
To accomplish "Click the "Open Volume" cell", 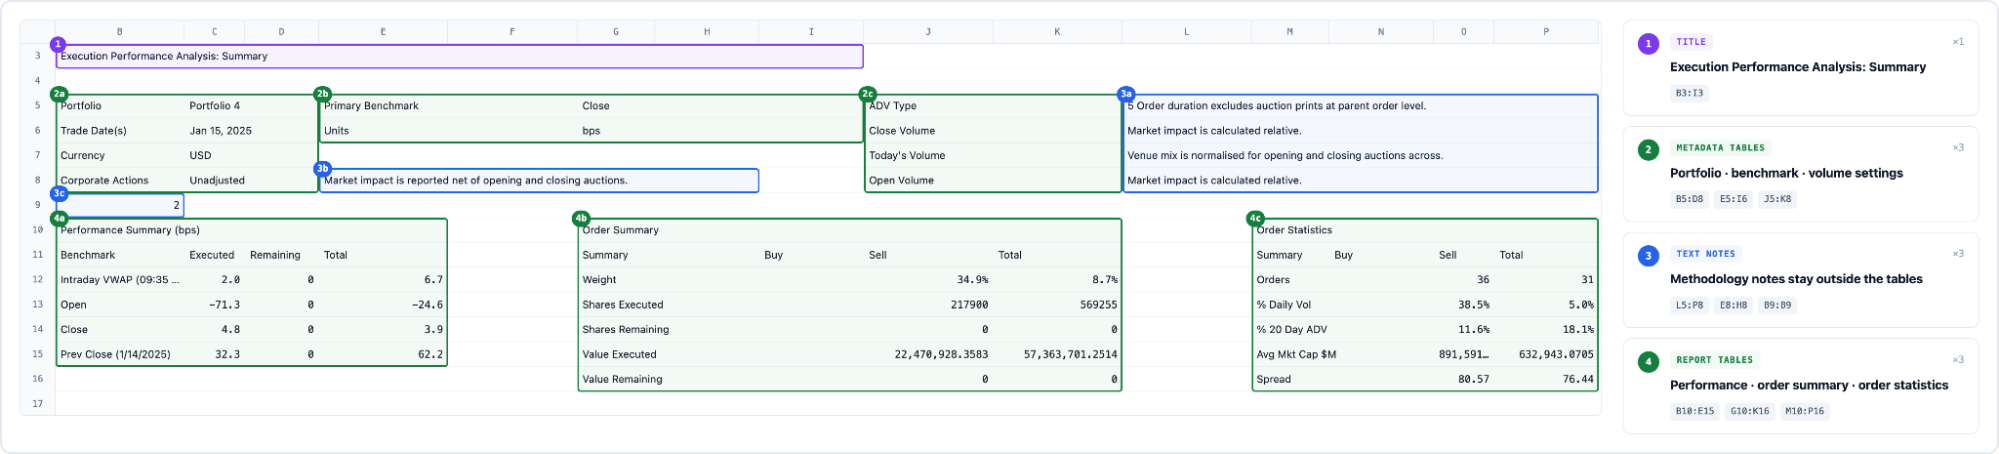I will [992, 181].
